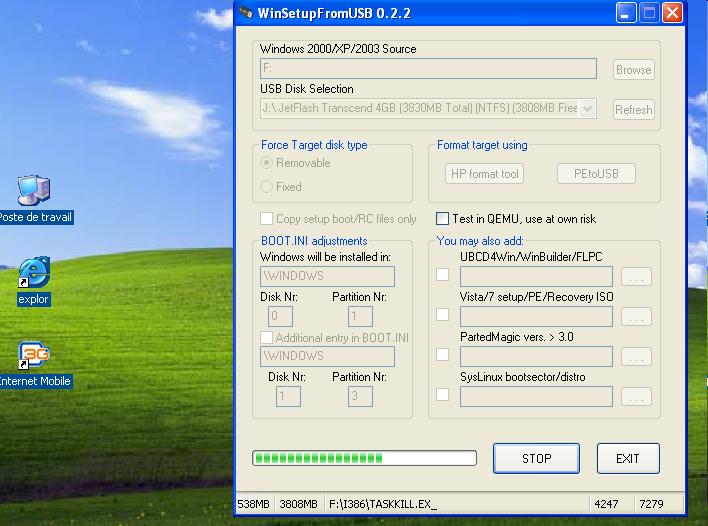
Task: Click first Disk Nr field showing 0
Action: point(280,316)
